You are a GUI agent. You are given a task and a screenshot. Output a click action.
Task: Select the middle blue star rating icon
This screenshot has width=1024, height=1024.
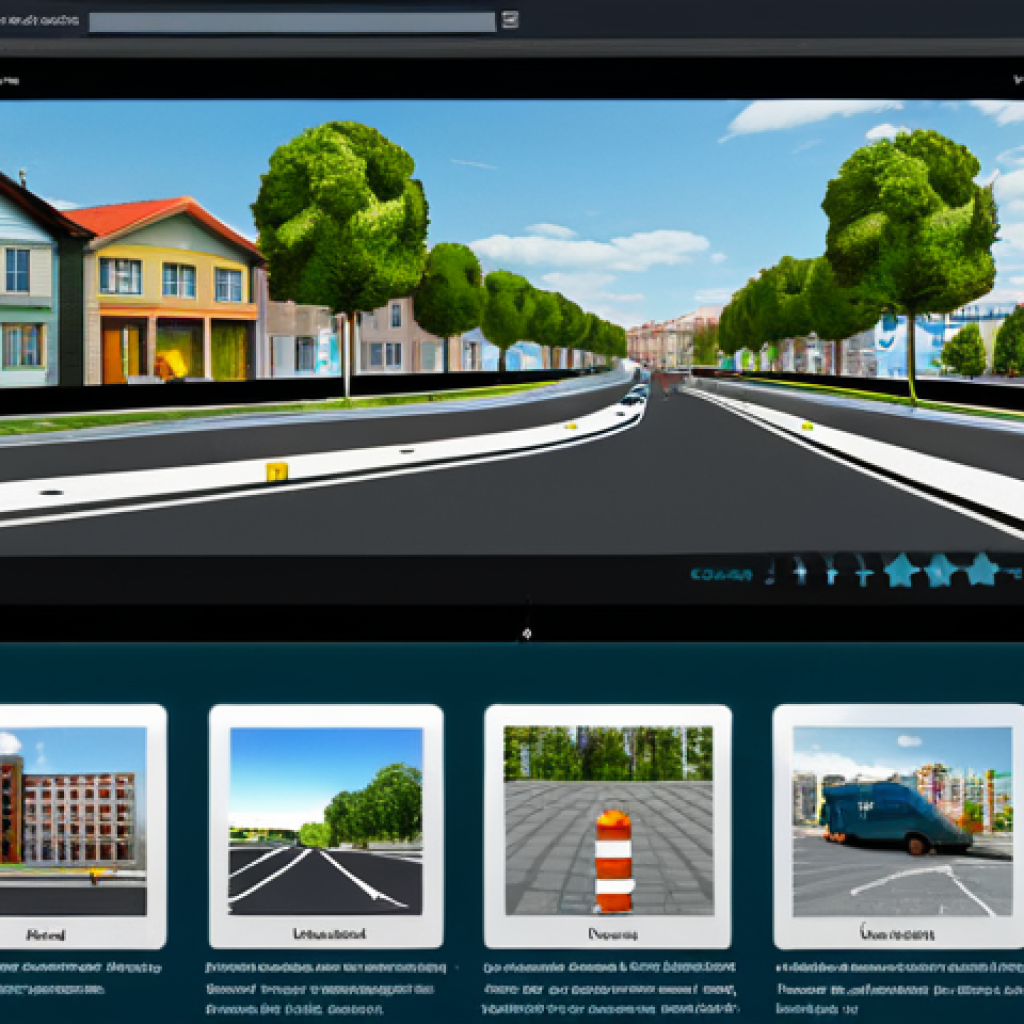tap(940, 571)
